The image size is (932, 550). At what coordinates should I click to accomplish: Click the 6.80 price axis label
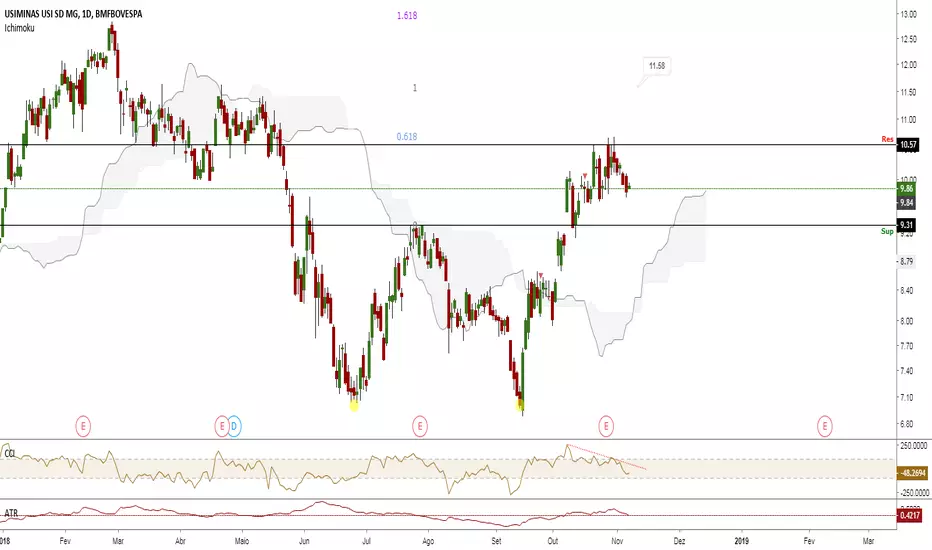coord(906,424)
